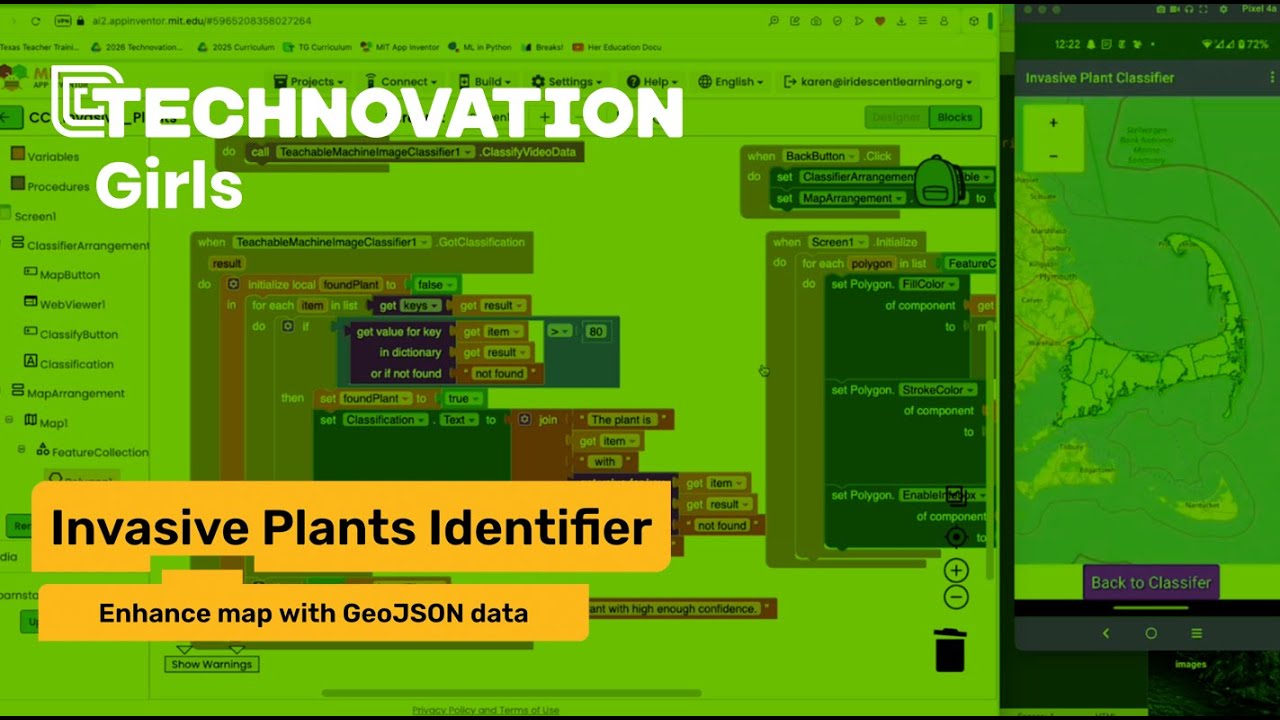Open the FillColor property dropdown on Polygon block
Image resolution: width=1280 pixels, height=720 pixels.
(x=929, y=285)
